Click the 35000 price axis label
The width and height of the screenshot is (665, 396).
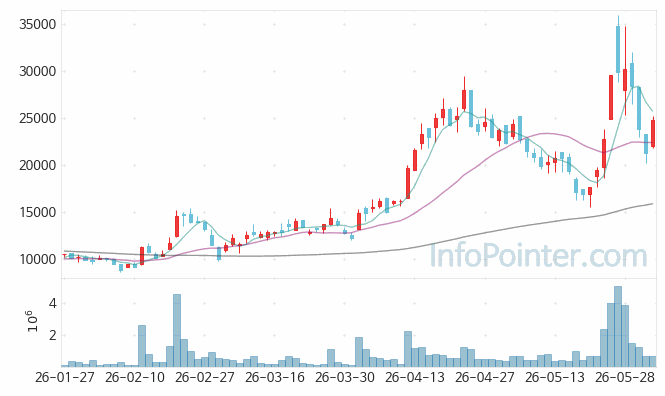[x=38, y=25]
